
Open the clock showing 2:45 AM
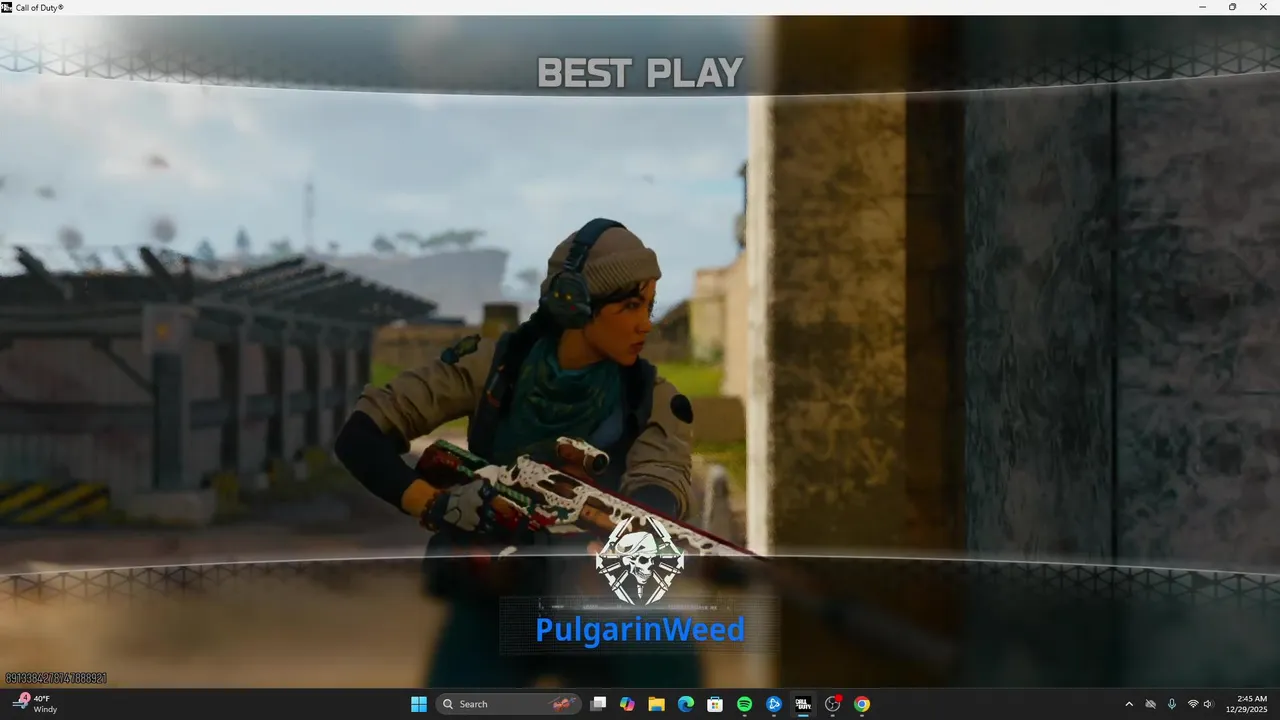(x=1247, y=704)
